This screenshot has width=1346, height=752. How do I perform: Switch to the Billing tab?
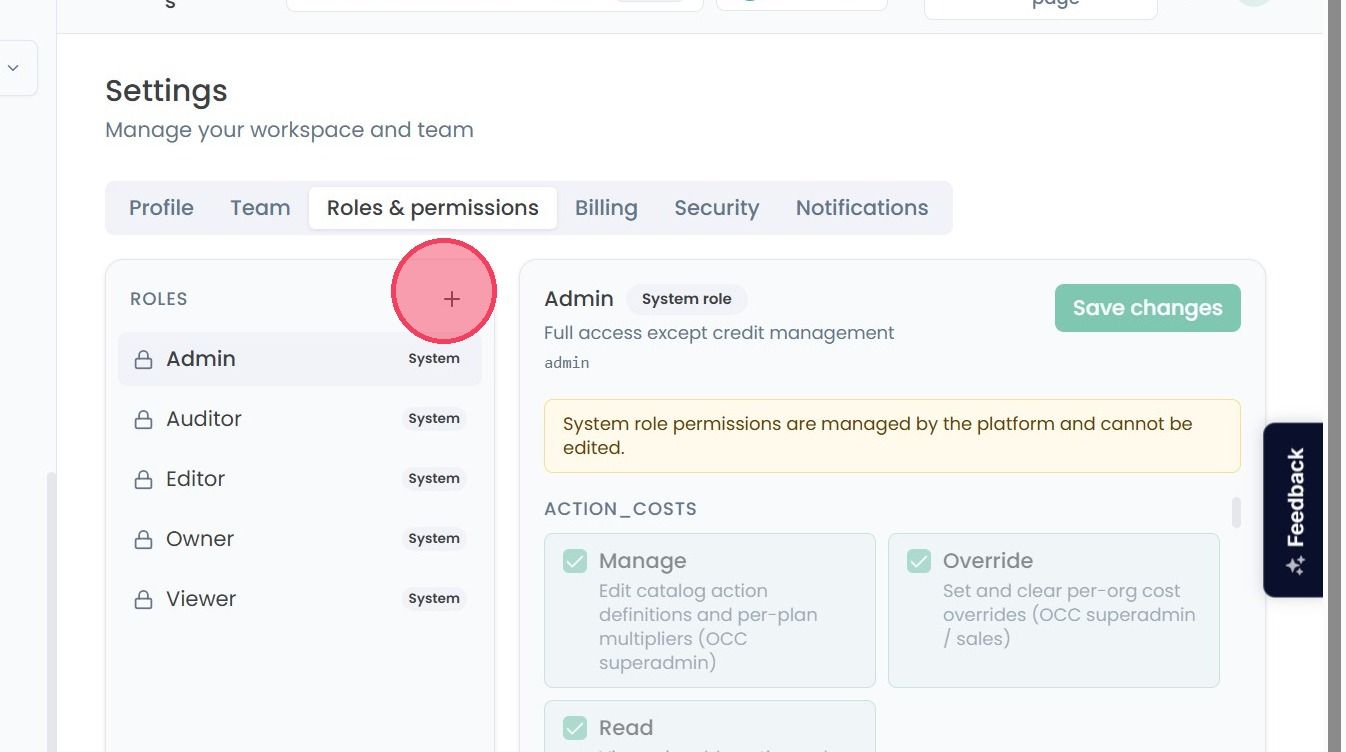[606, 208]
